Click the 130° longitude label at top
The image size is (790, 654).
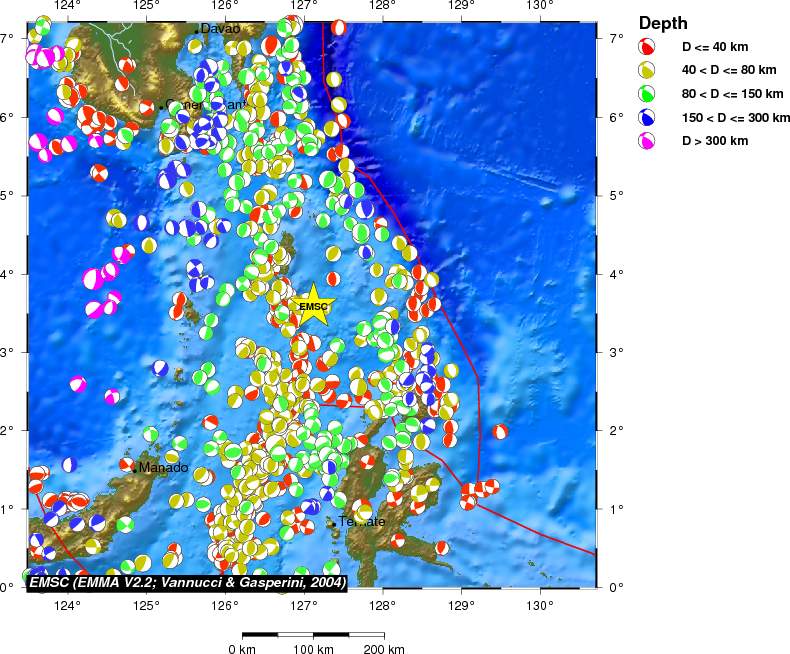click(x=540, y=6)
